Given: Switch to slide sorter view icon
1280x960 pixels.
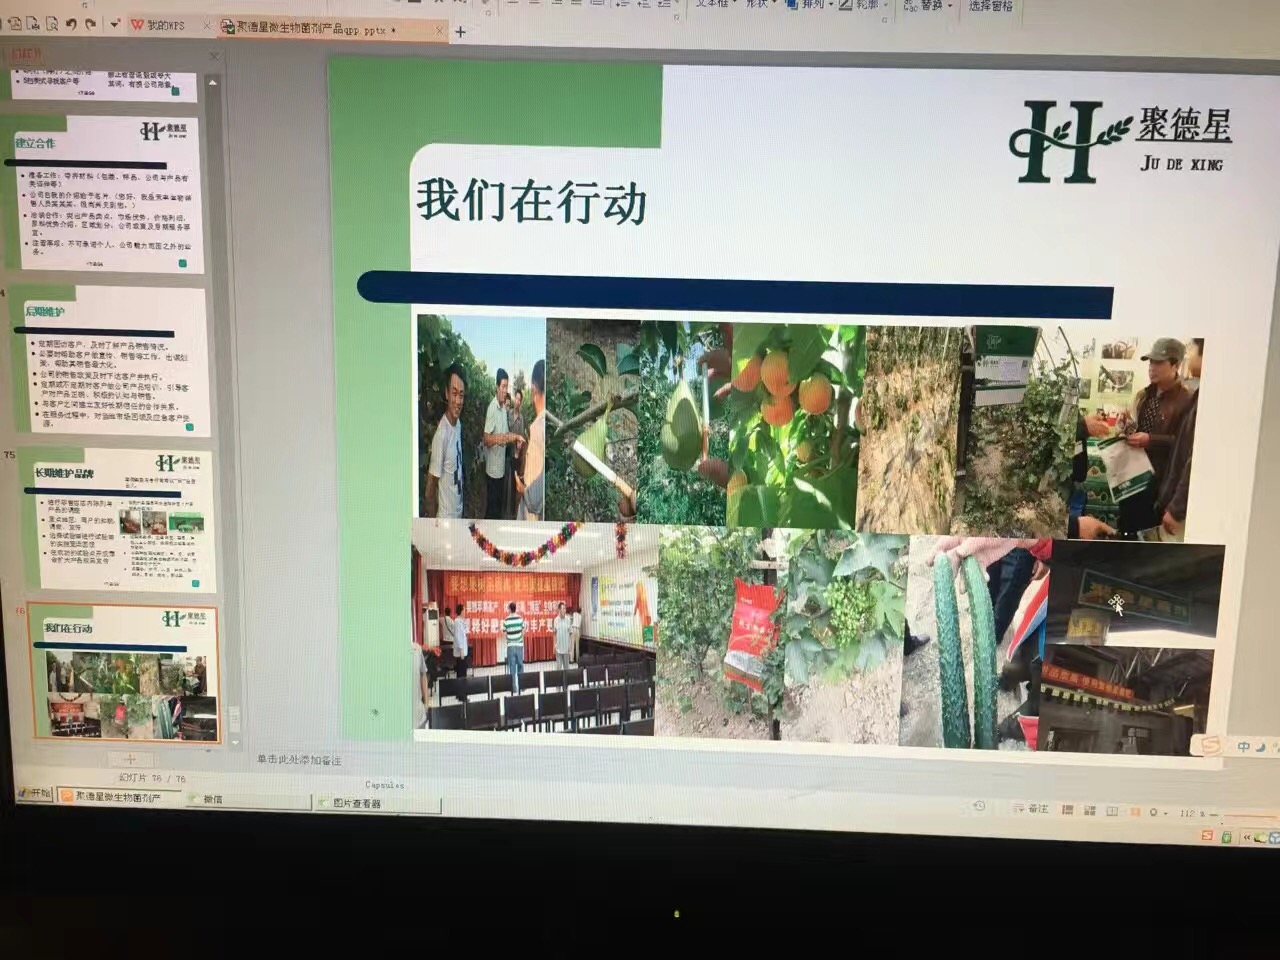Looking at the screenshot, I should (x=1089, y=811).
